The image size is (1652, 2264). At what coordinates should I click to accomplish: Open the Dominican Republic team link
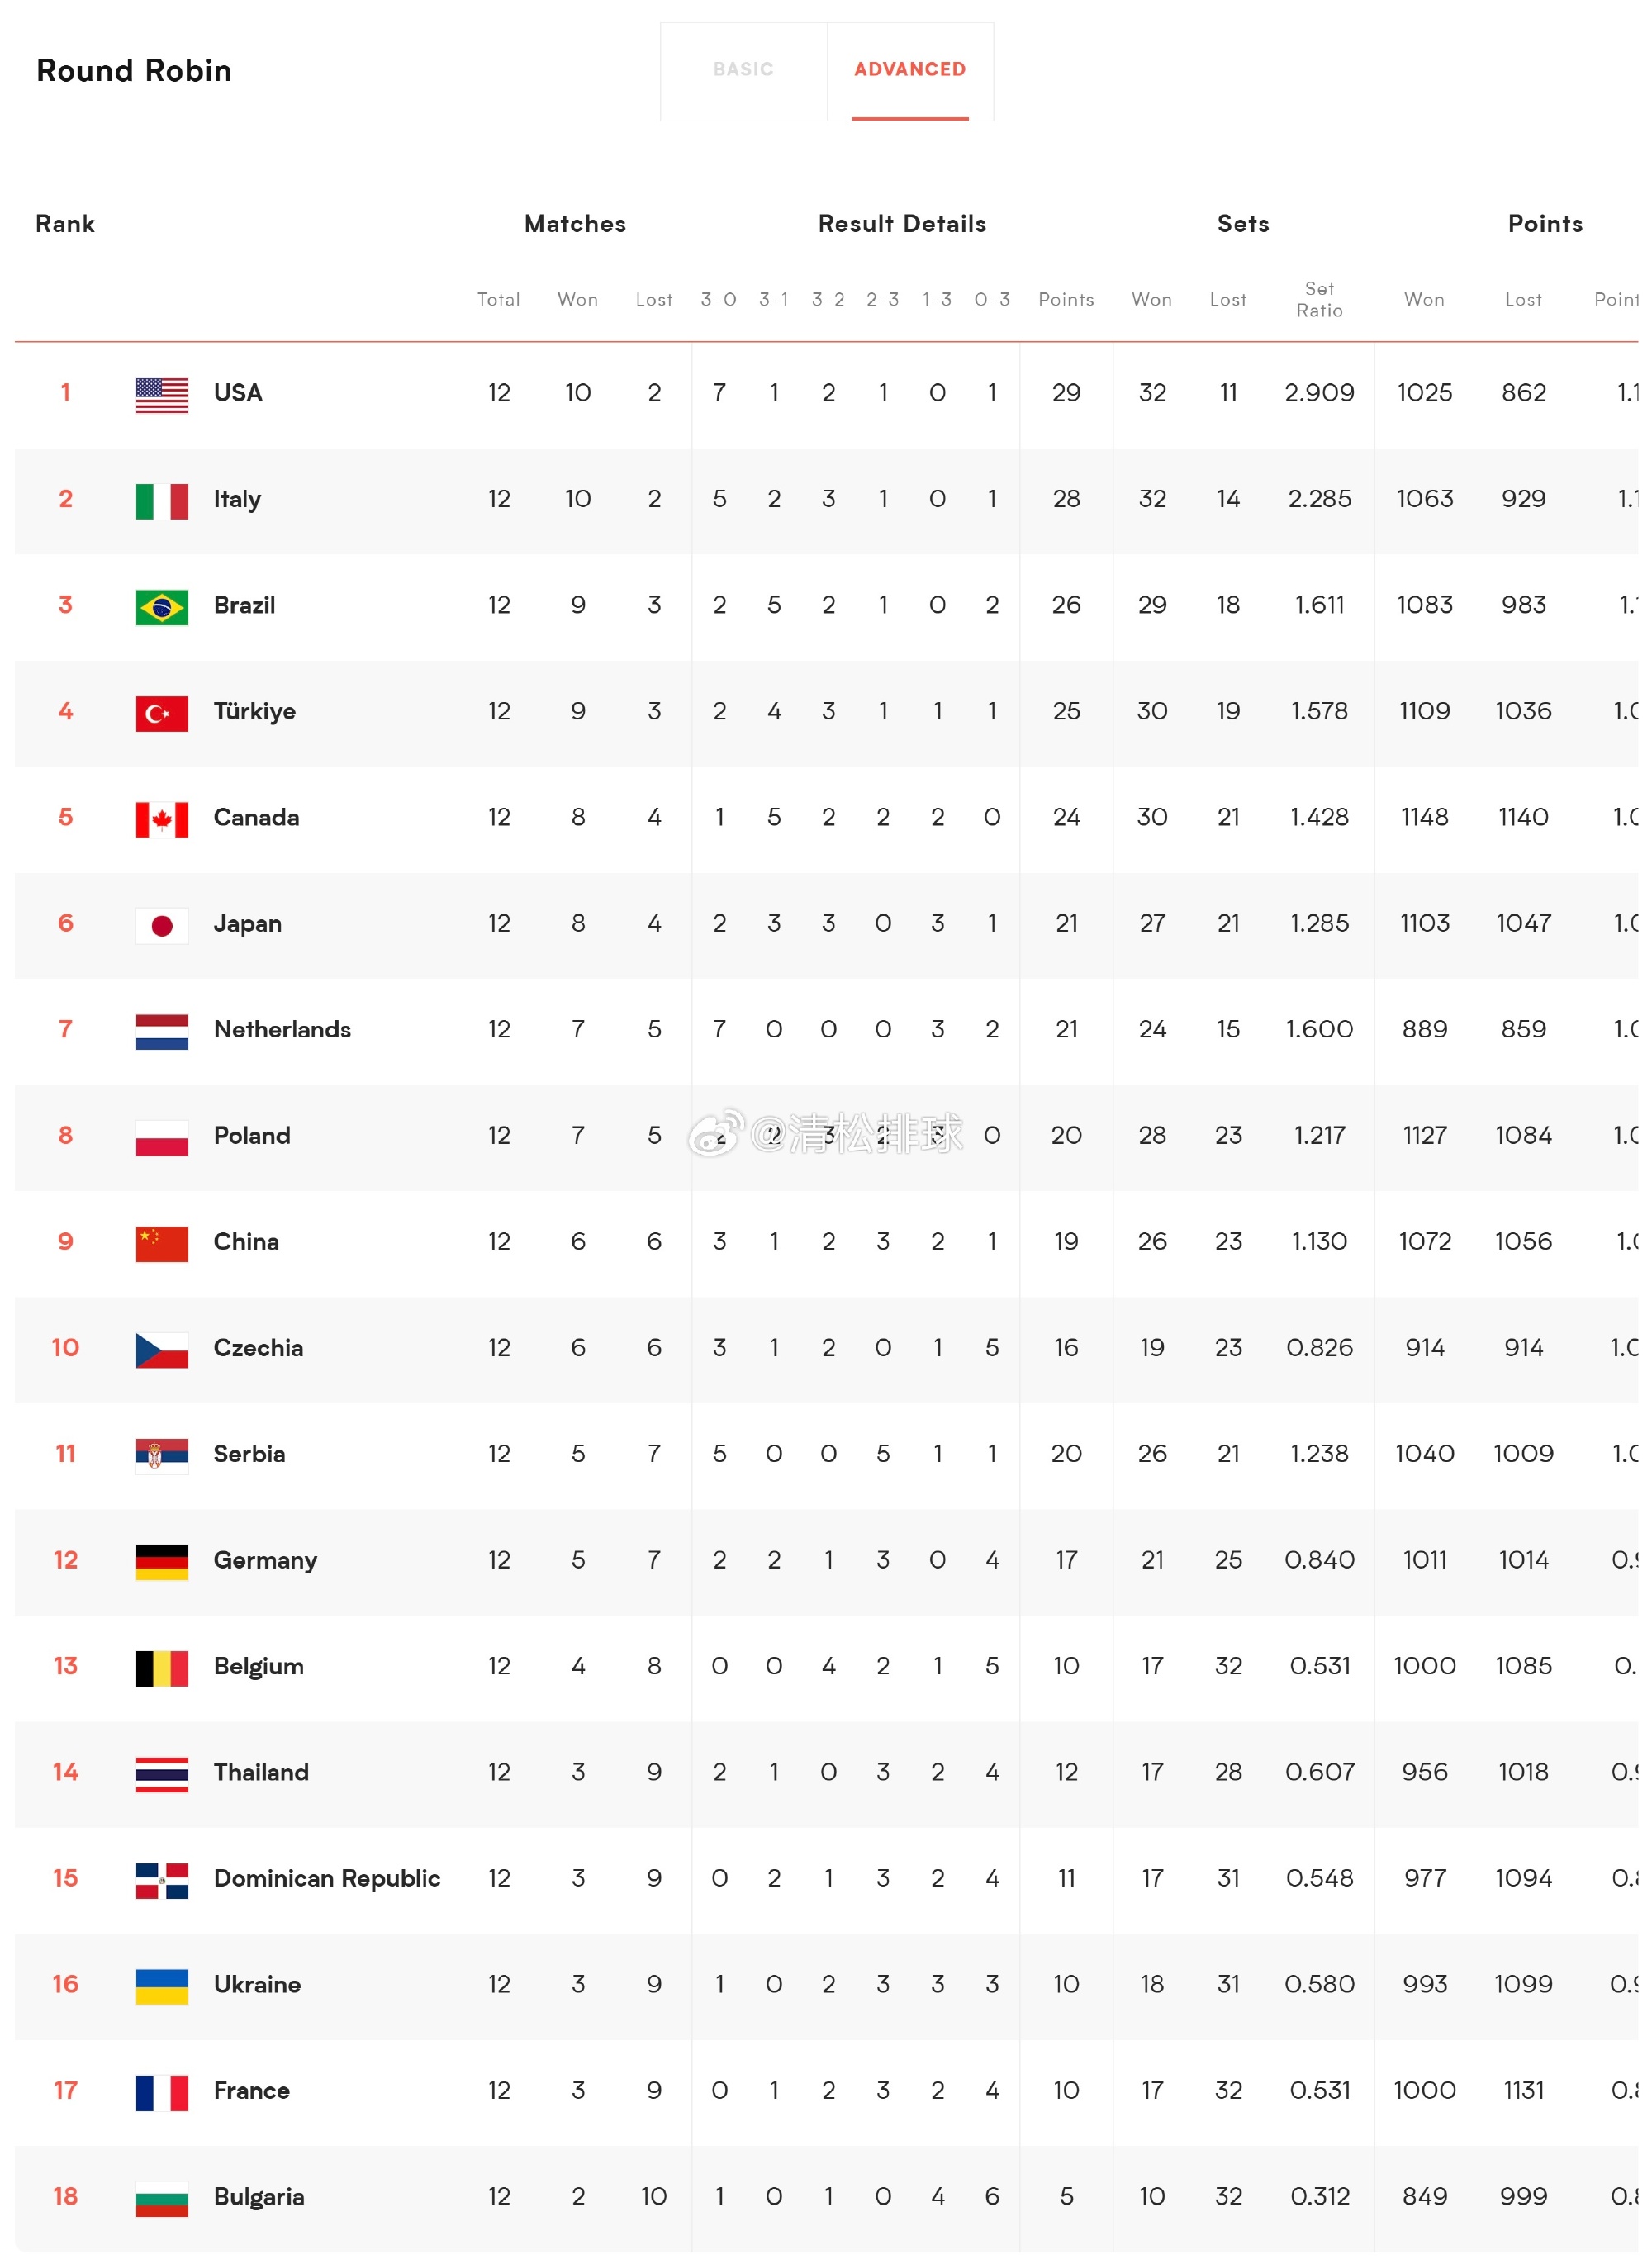327,1878
